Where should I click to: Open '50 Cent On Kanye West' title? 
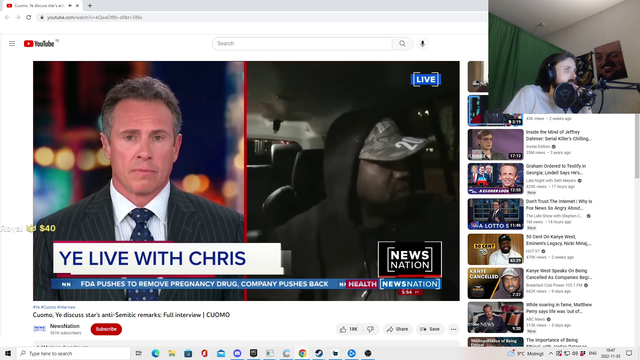pos(559,240)
